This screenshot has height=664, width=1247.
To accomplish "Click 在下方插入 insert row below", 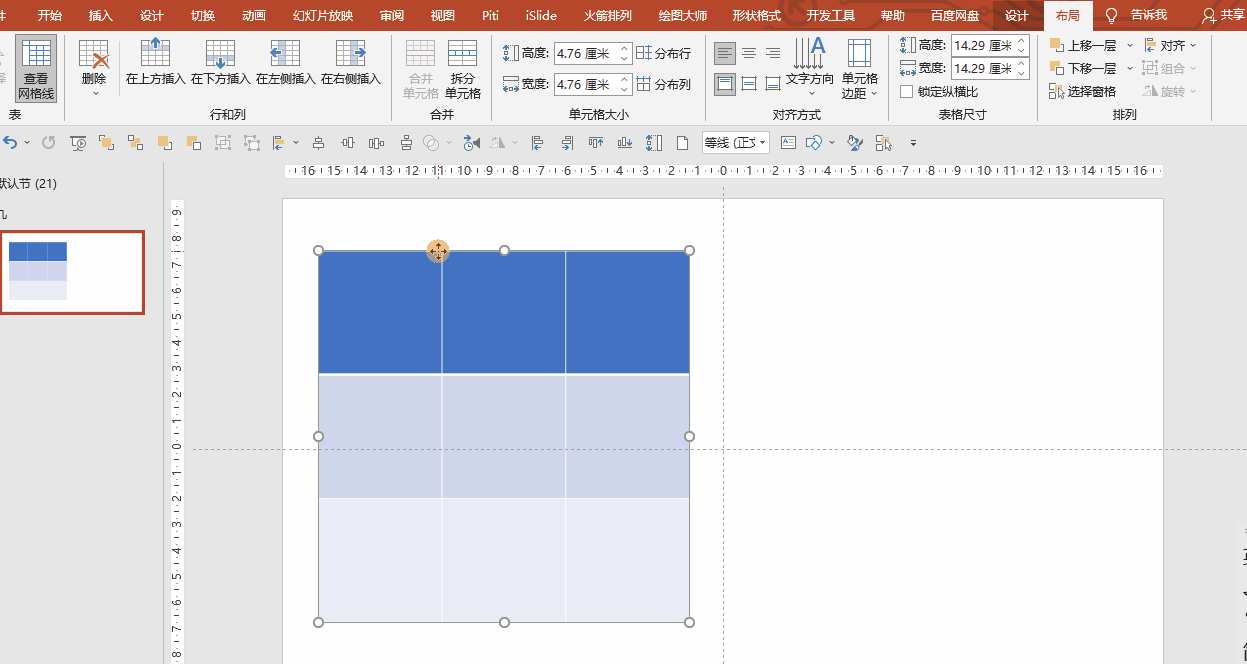I will click(220, 62).
